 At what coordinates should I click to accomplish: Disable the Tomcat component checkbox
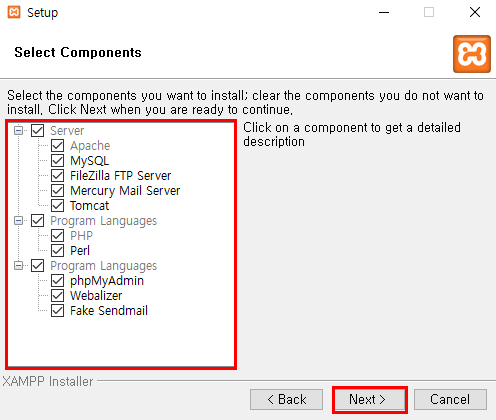pos(57,205)
